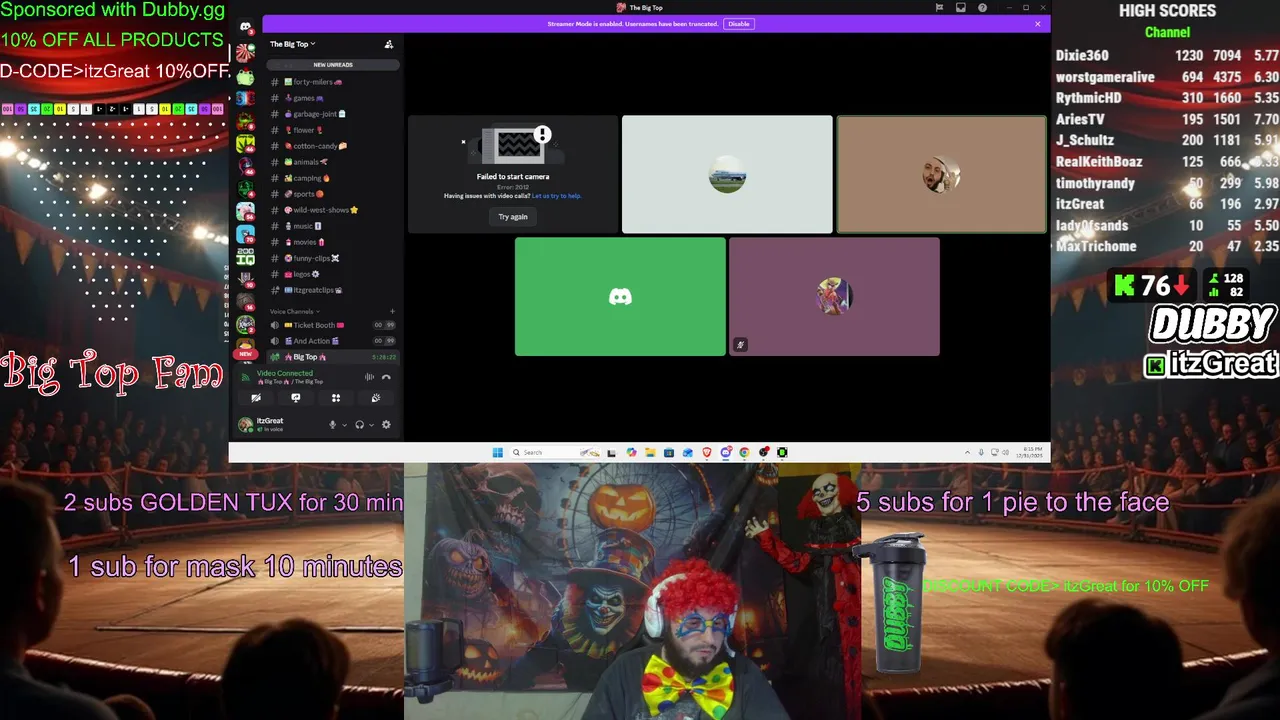Screen dimensions: 1280x720
Task: Open the garbage-joint channel
Action: pyautogui.click(x=333, y=114)
